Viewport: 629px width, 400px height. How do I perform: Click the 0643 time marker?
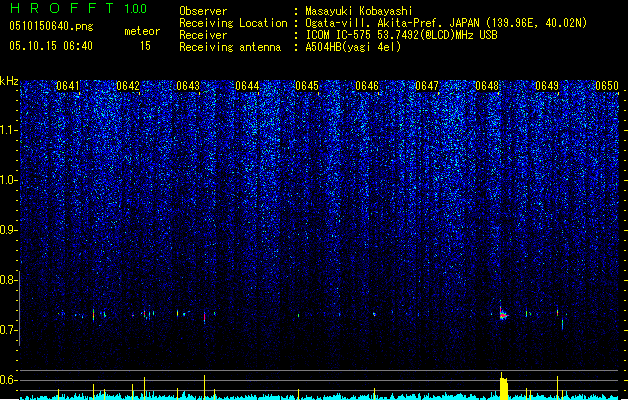188,86
